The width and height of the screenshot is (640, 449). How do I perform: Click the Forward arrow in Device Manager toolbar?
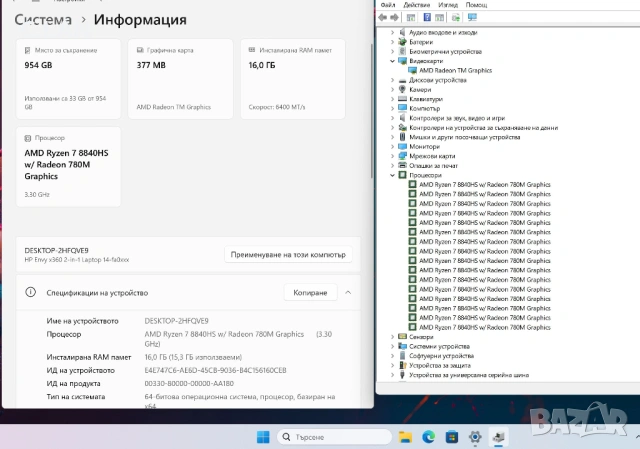point(394,17)
